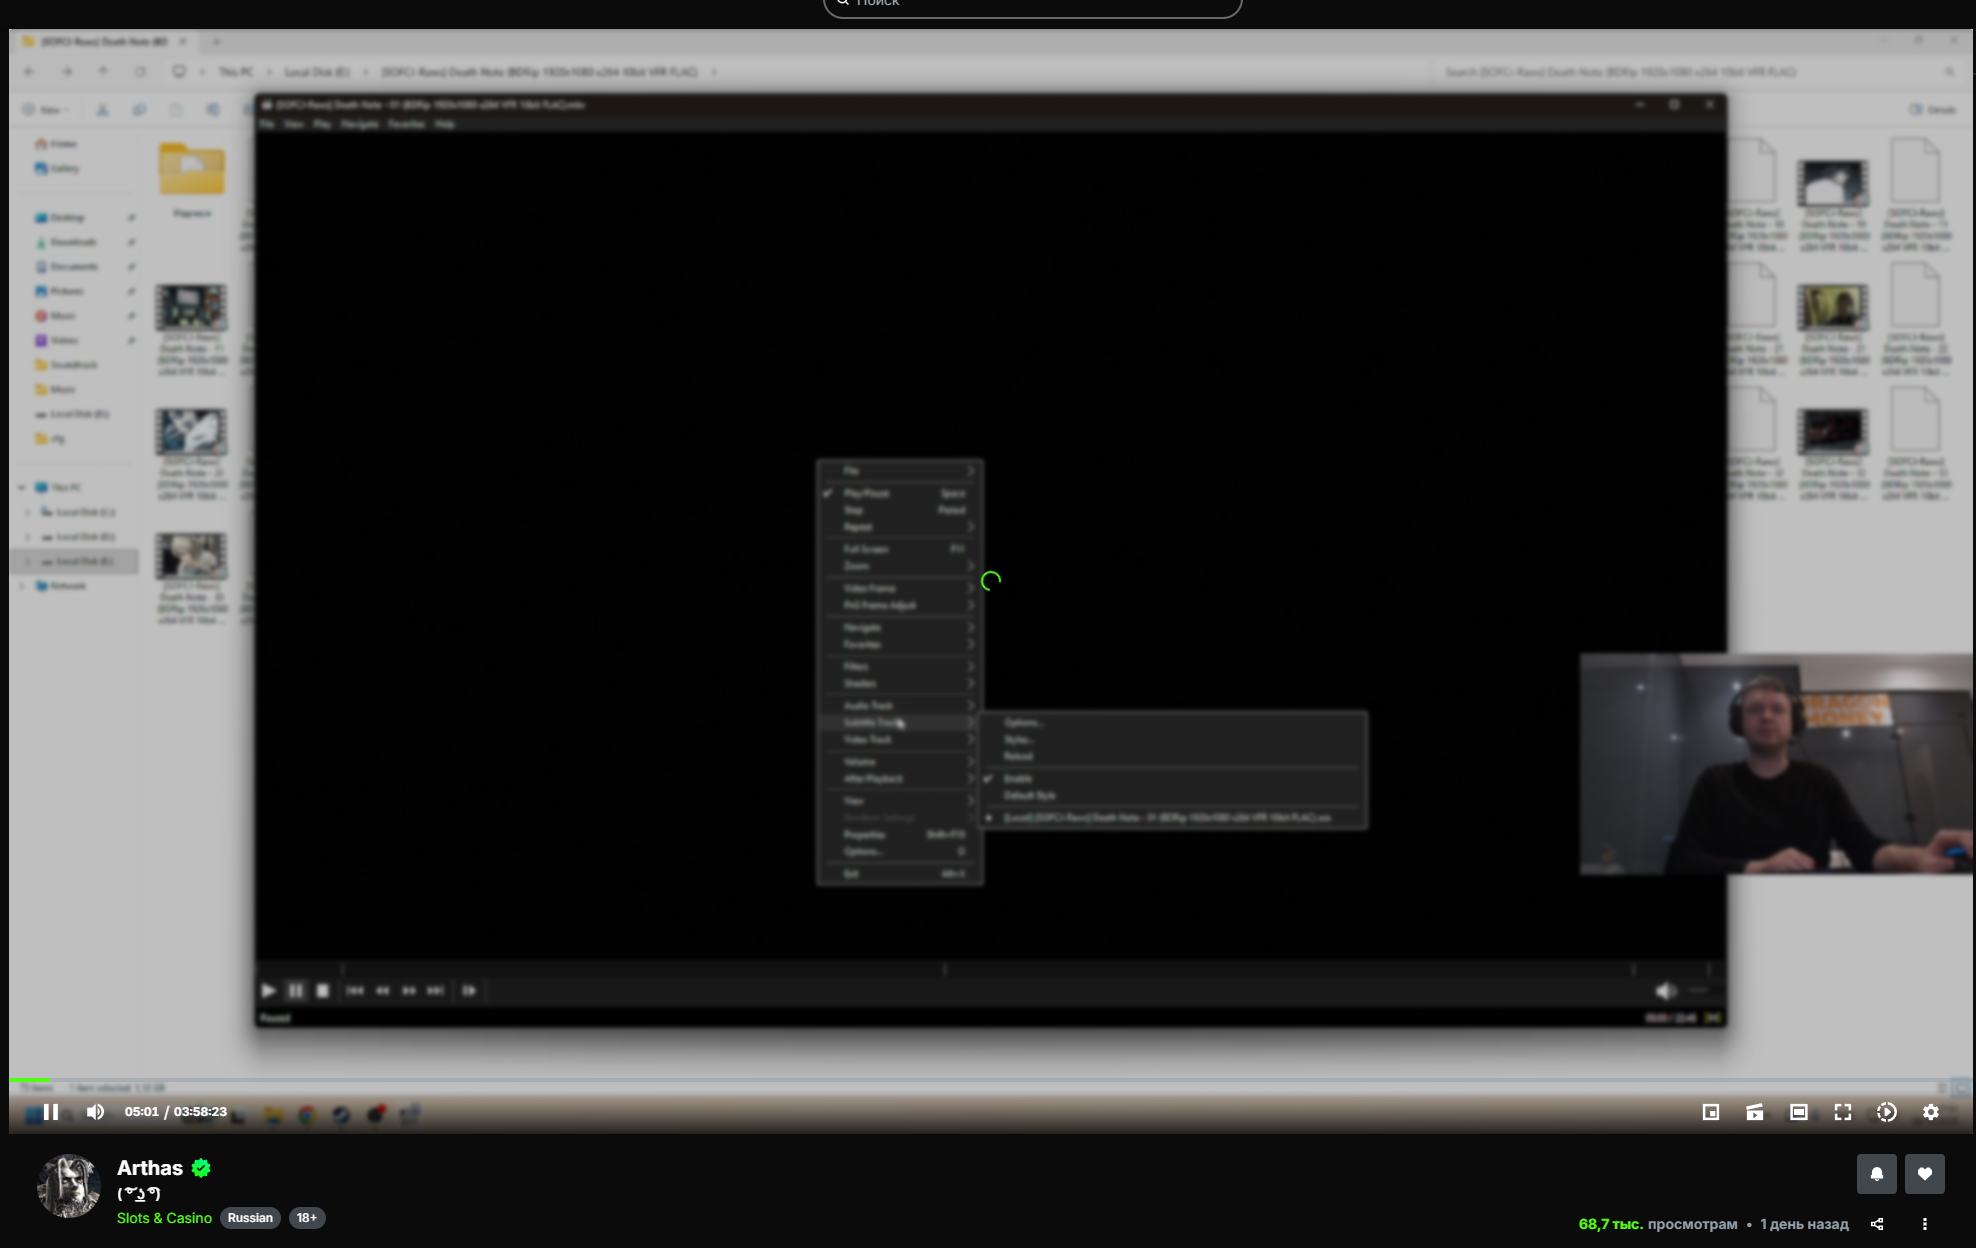Mute the player volume

coord(95,1112)
